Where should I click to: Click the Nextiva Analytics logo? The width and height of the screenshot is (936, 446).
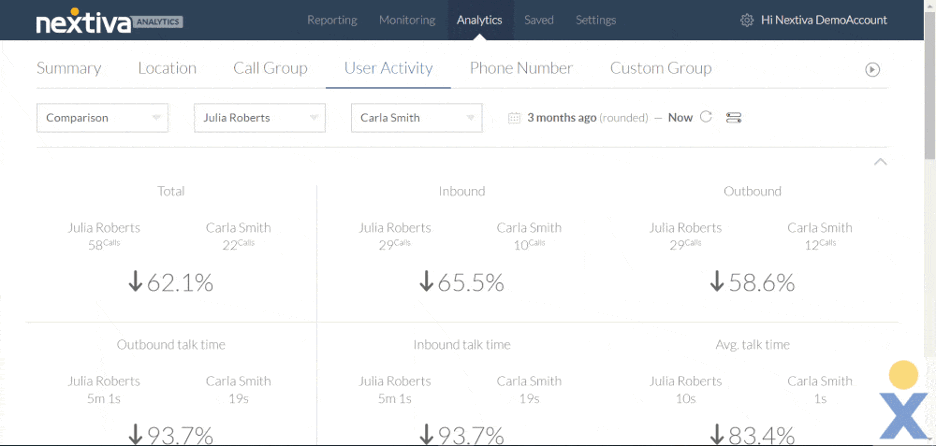click(109, 22)
